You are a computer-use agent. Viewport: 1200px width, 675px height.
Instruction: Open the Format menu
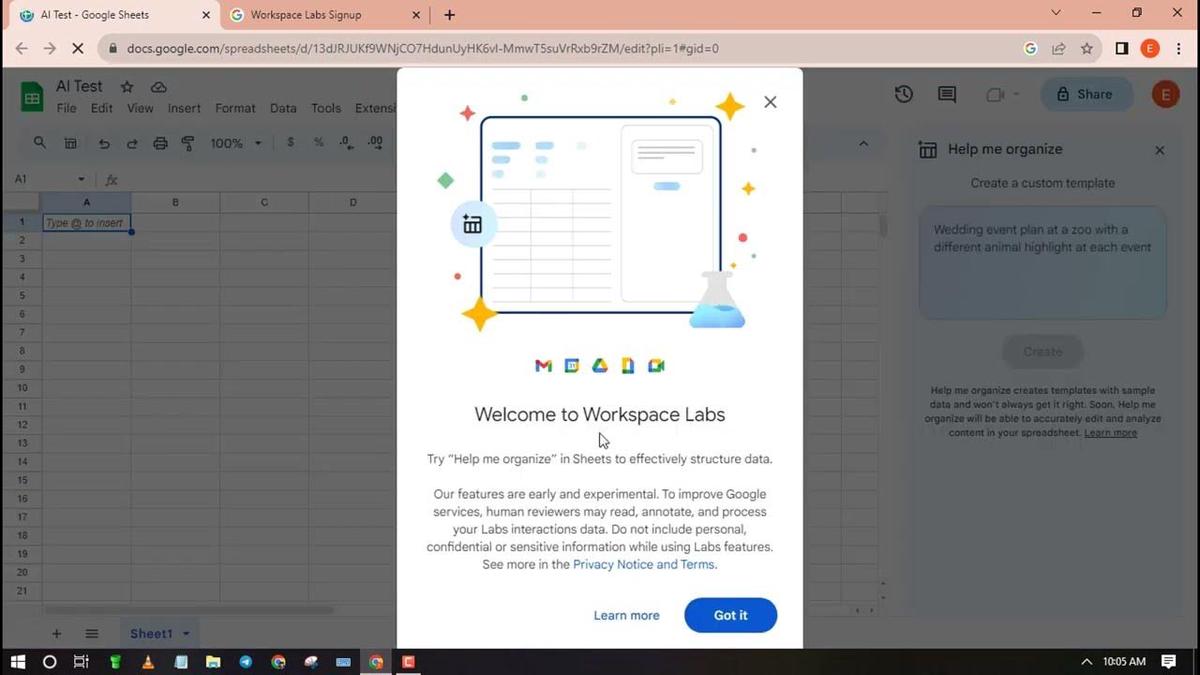point(235,108)
